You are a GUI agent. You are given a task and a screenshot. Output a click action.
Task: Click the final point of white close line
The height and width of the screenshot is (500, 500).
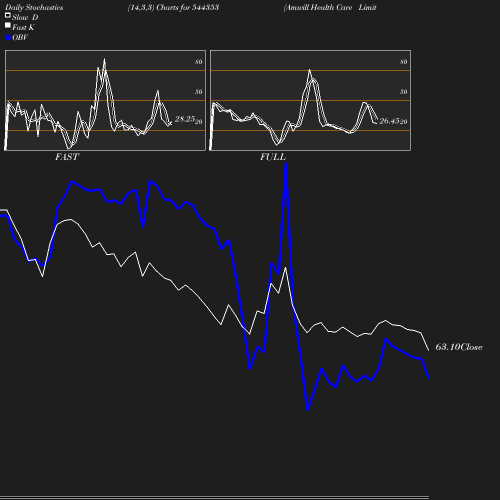tap(428, 350)
